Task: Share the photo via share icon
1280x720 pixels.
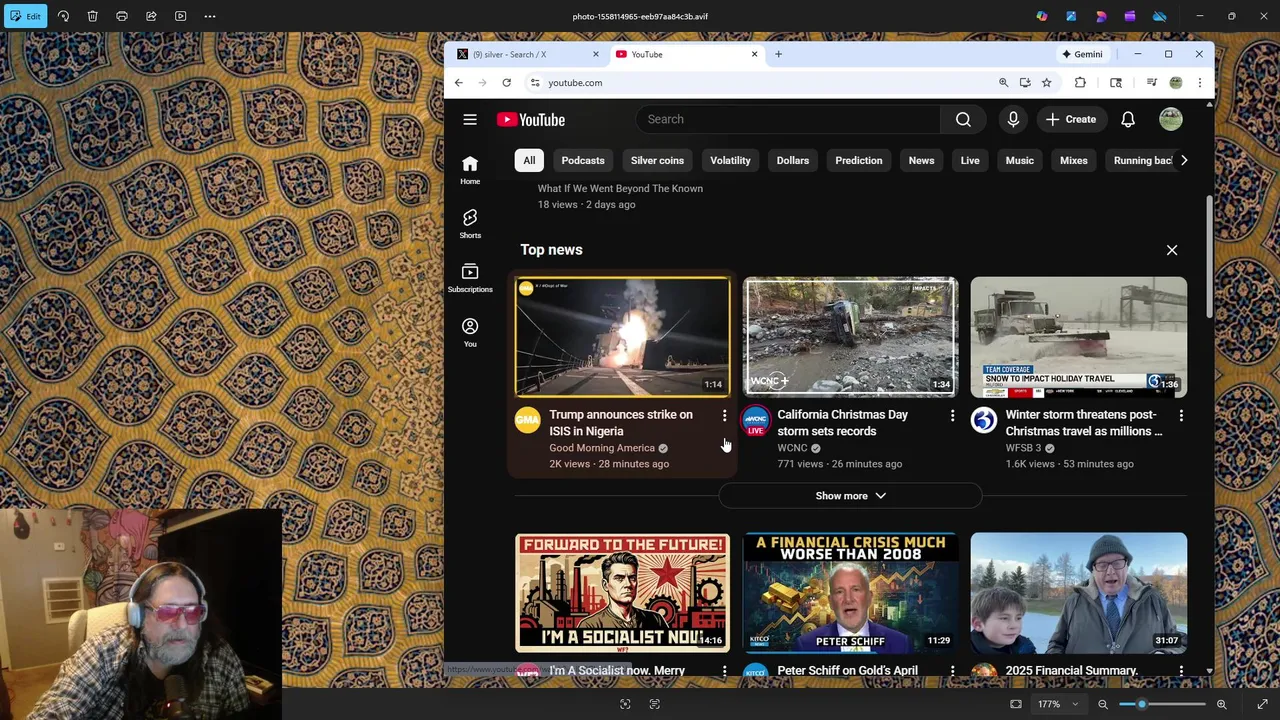Action: click(x=151, y=16)
